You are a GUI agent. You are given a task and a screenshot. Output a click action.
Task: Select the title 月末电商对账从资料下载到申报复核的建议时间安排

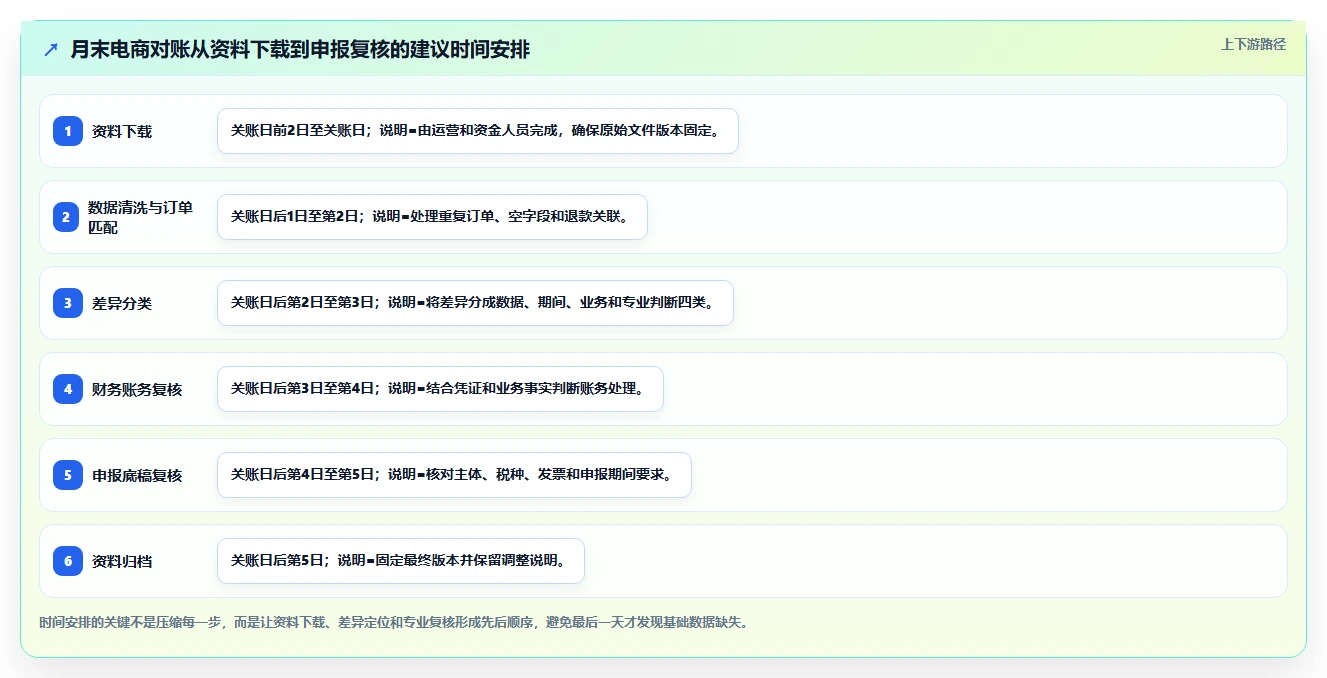tap(300, 49)
